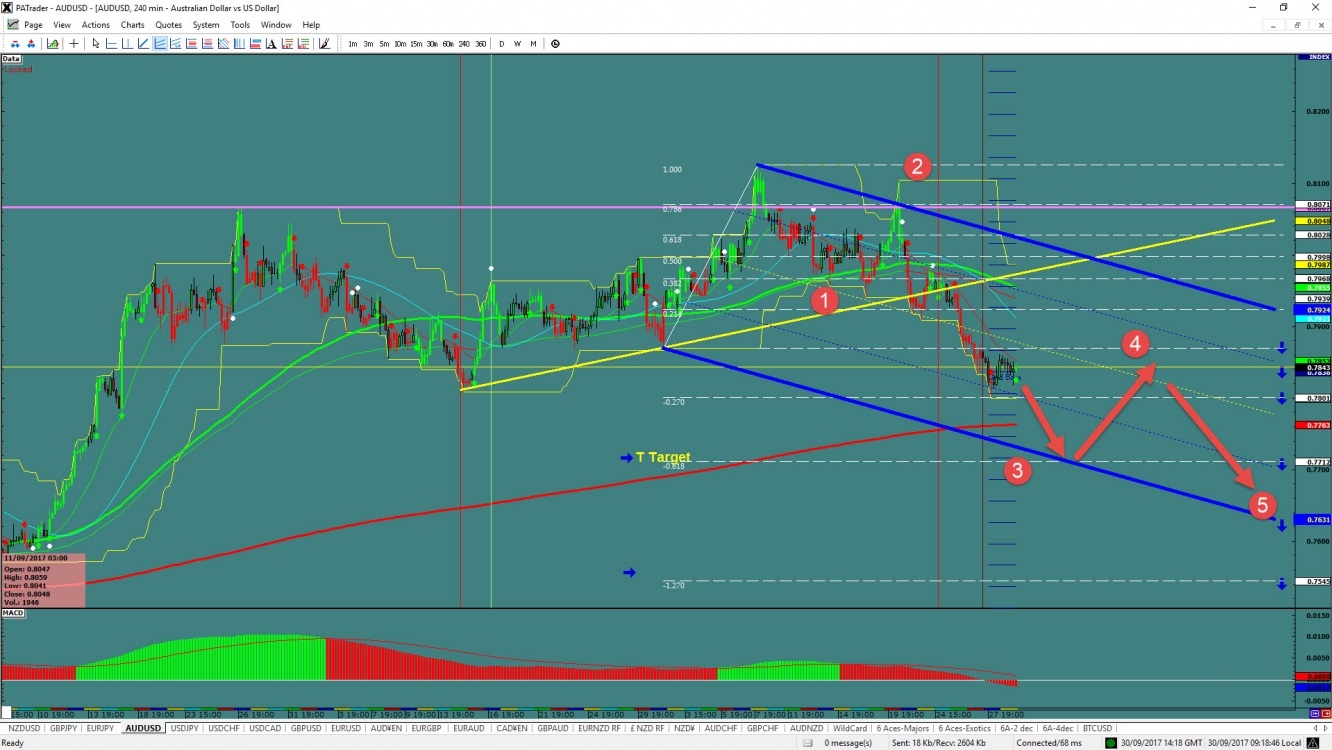Switch to the GBPJPY tab
Image resolution: width=1332 pixels, height=750 pixels.
[x=65, y=728]
